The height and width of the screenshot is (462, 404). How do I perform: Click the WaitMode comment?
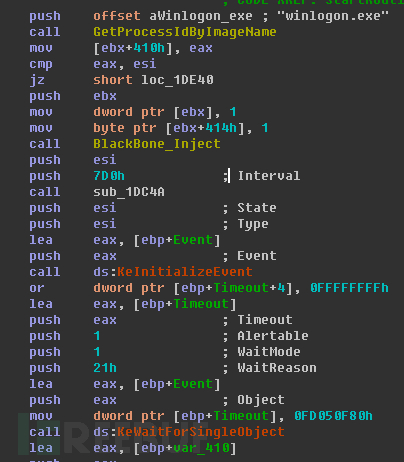(x=269, y=352)
